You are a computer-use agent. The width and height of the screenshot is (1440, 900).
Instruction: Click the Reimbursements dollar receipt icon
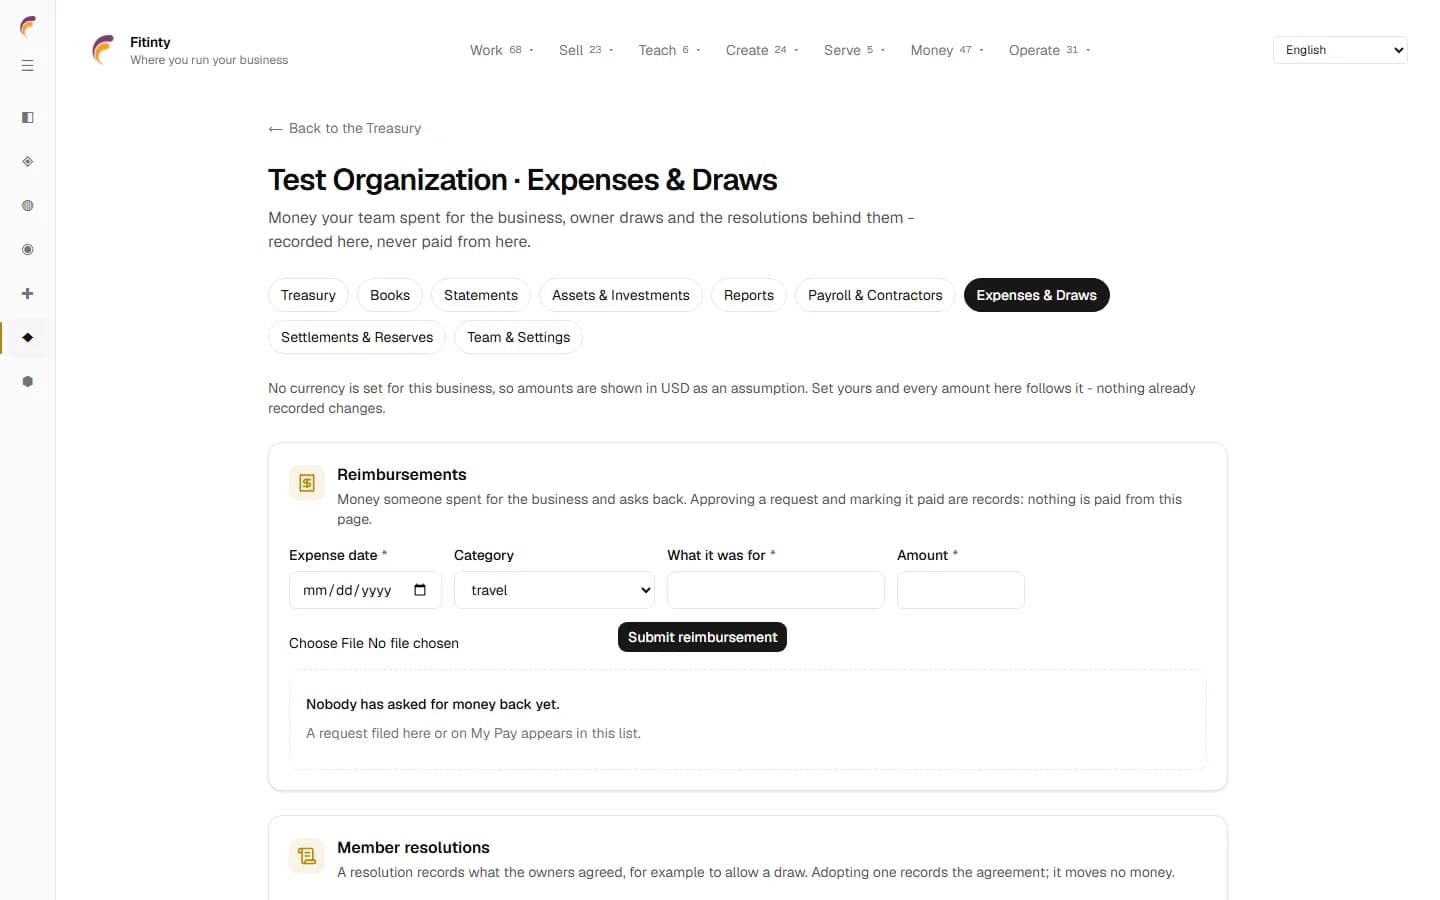[x=307, y=483]
